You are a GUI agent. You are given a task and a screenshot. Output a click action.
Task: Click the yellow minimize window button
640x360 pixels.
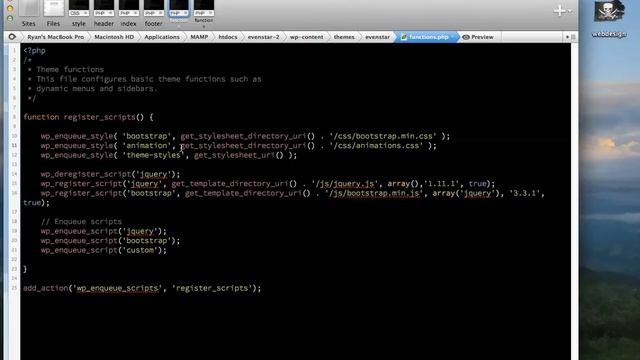click(10, 8)
